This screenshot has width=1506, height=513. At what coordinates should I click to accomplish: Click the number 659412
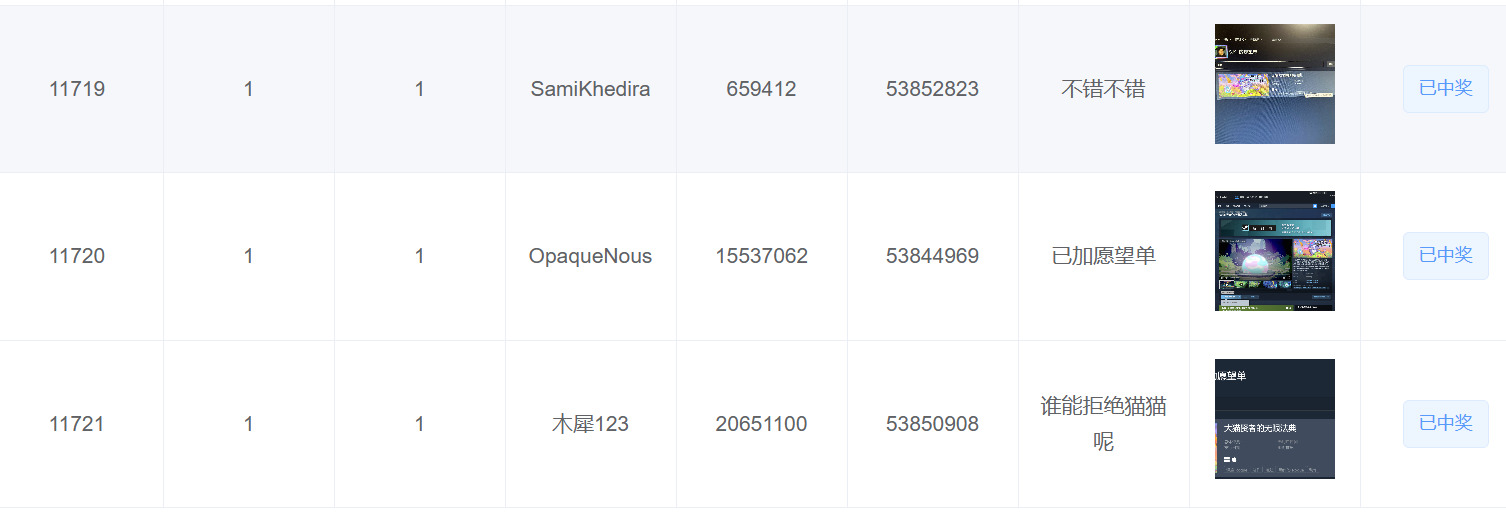761,89
